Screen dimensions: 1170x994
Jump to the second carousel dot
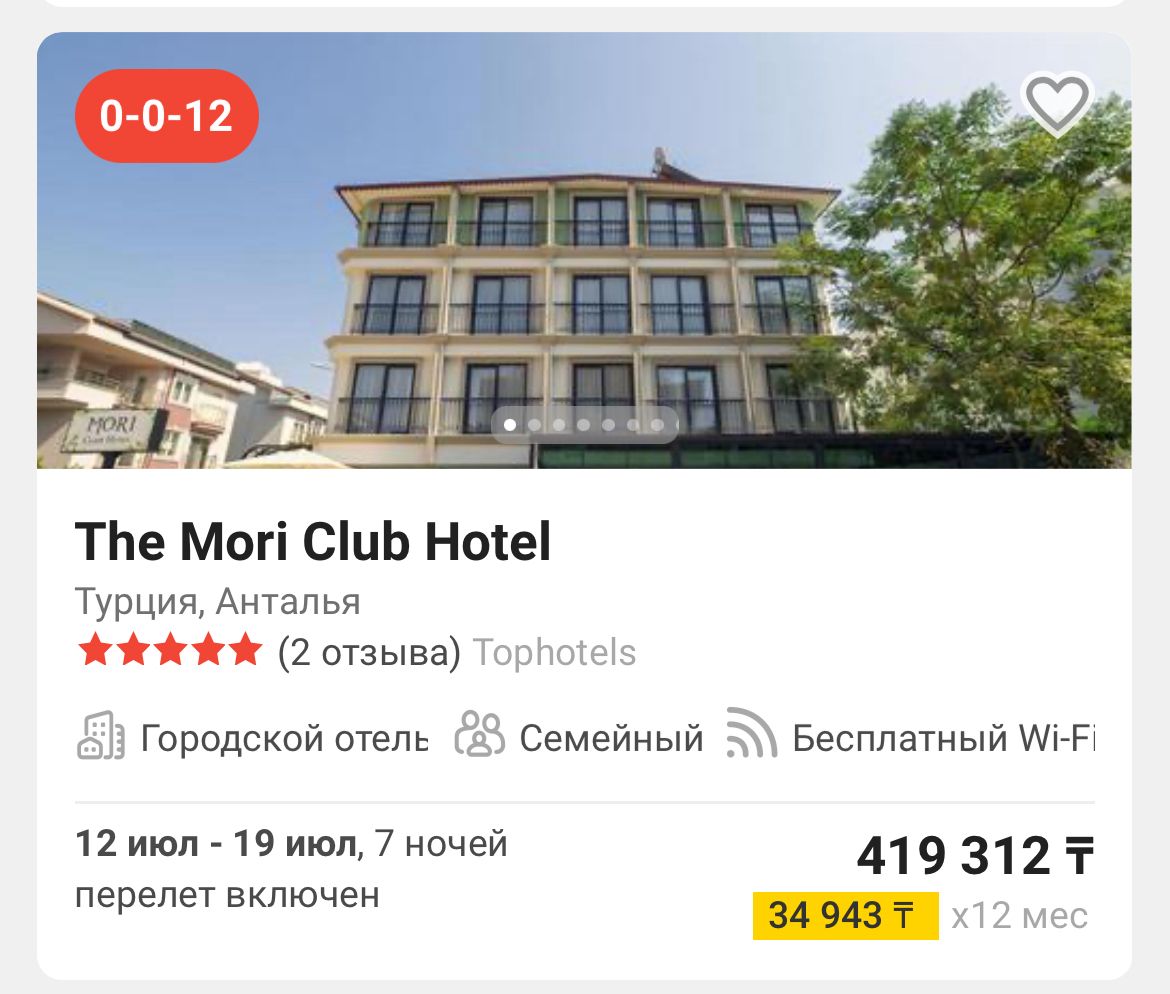click(534, 425)
